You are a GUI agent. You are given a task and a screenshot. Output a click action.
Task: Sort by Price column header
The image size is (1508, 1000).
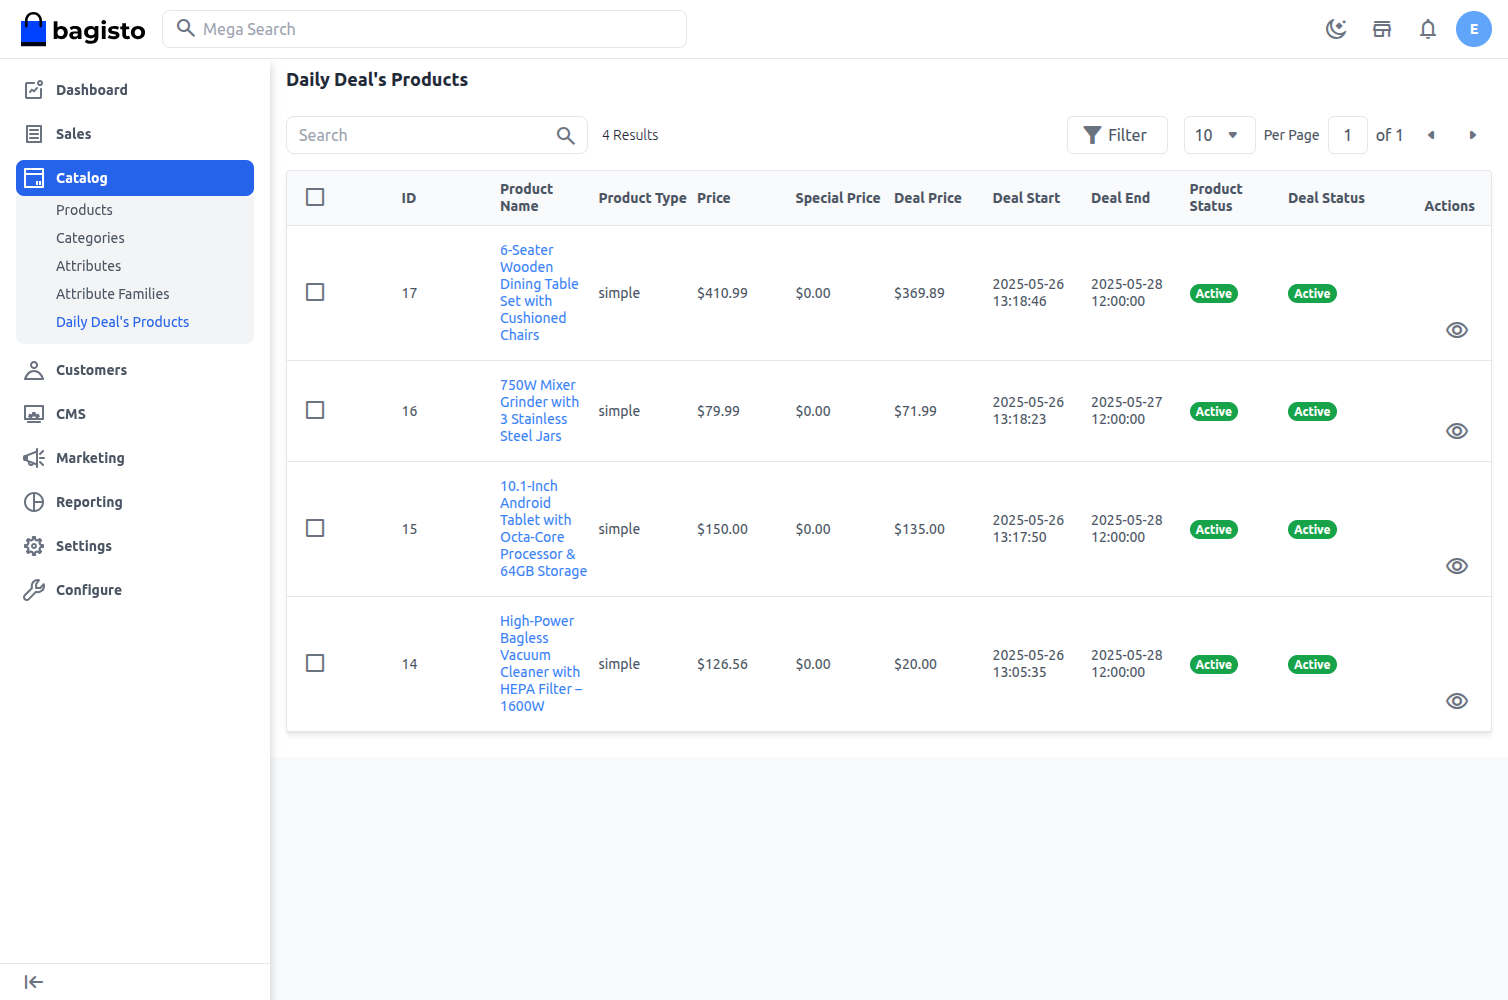coord(714,198)
